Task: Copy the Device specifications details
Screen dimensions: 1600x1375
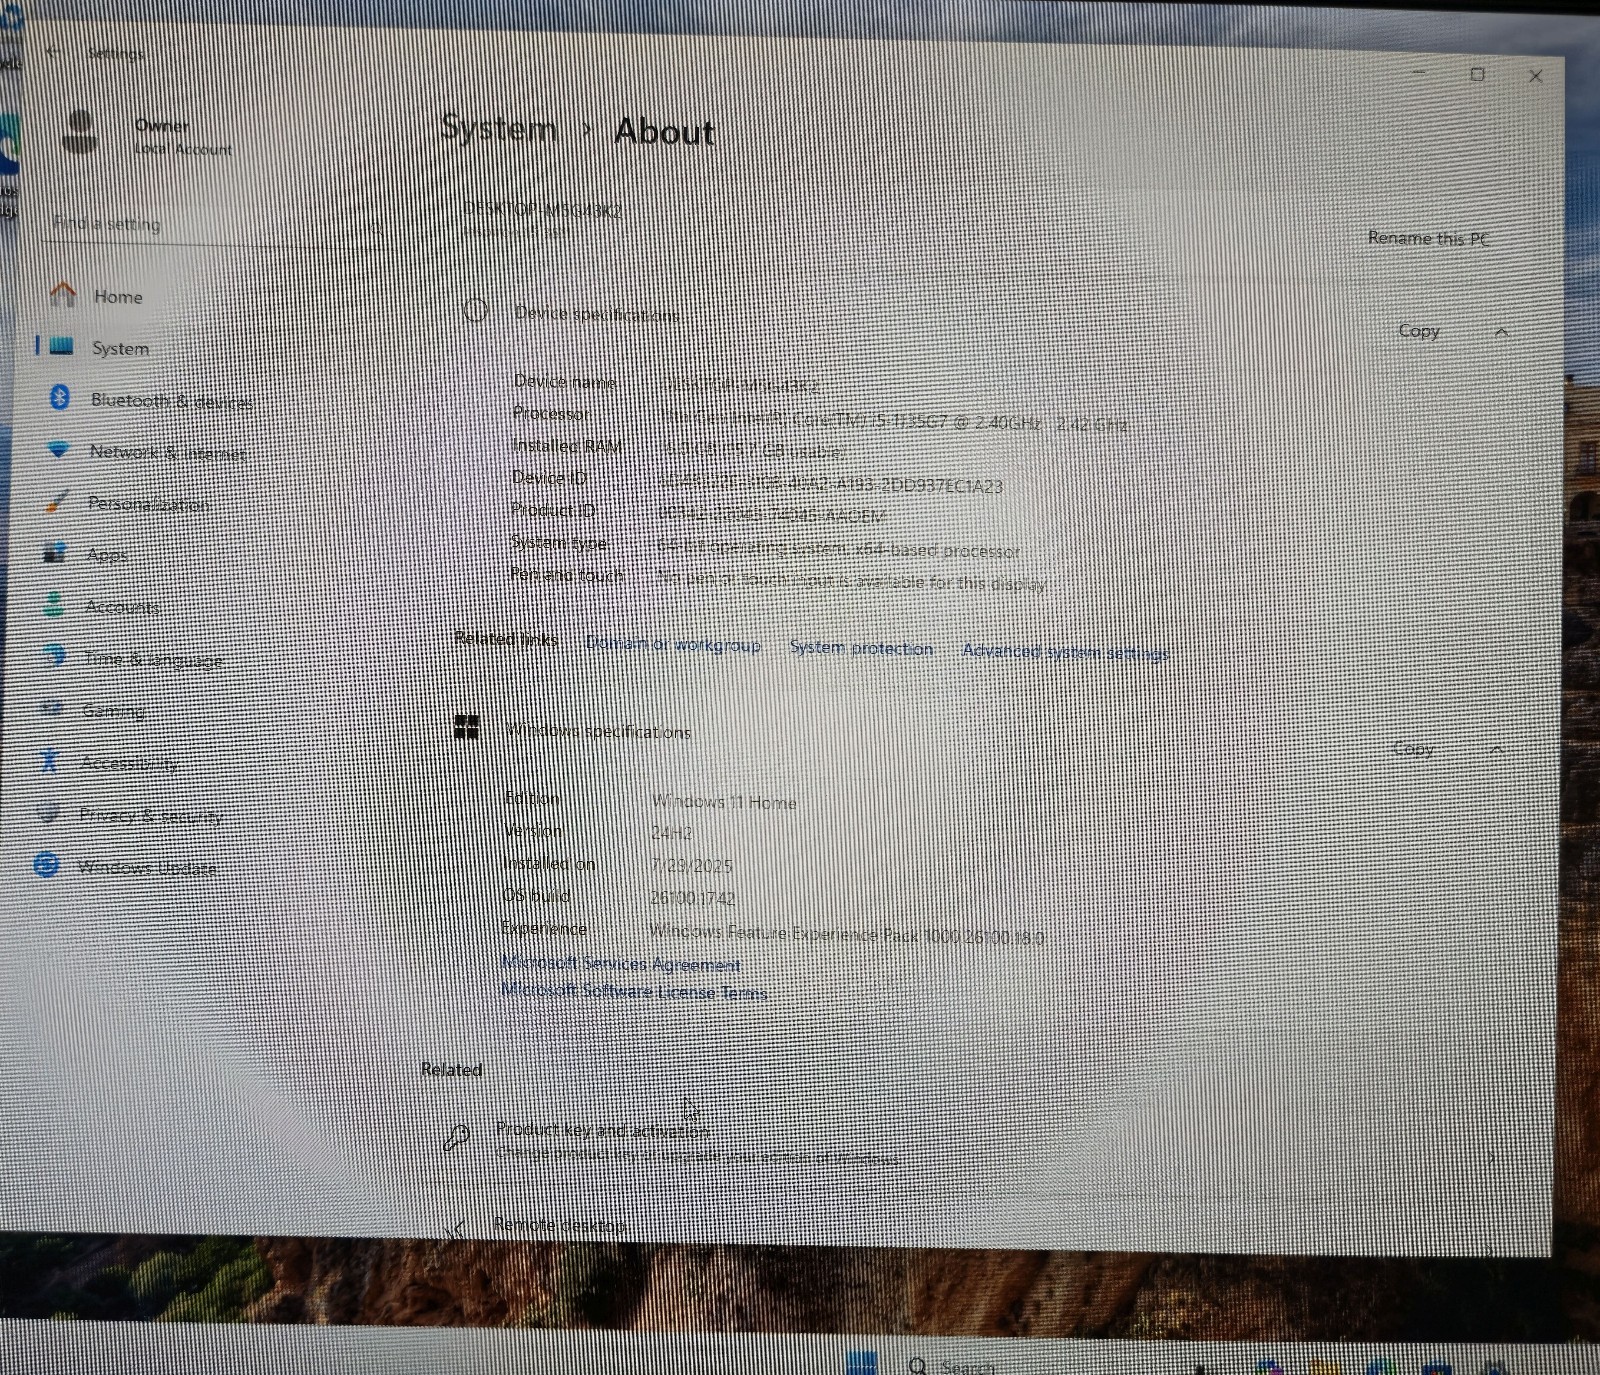Action: (1418, 330)
